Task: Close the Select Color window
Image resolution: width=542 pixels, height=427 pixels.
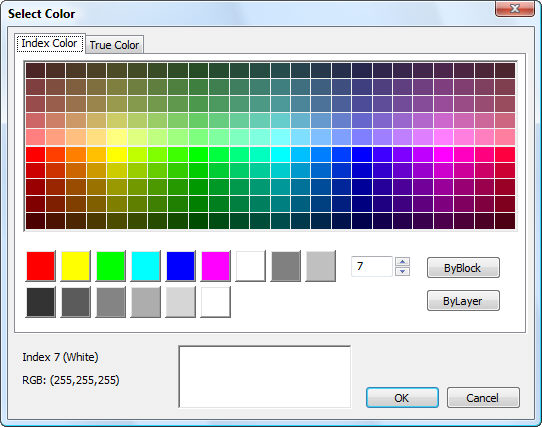Action: click(x=515, y=9)
